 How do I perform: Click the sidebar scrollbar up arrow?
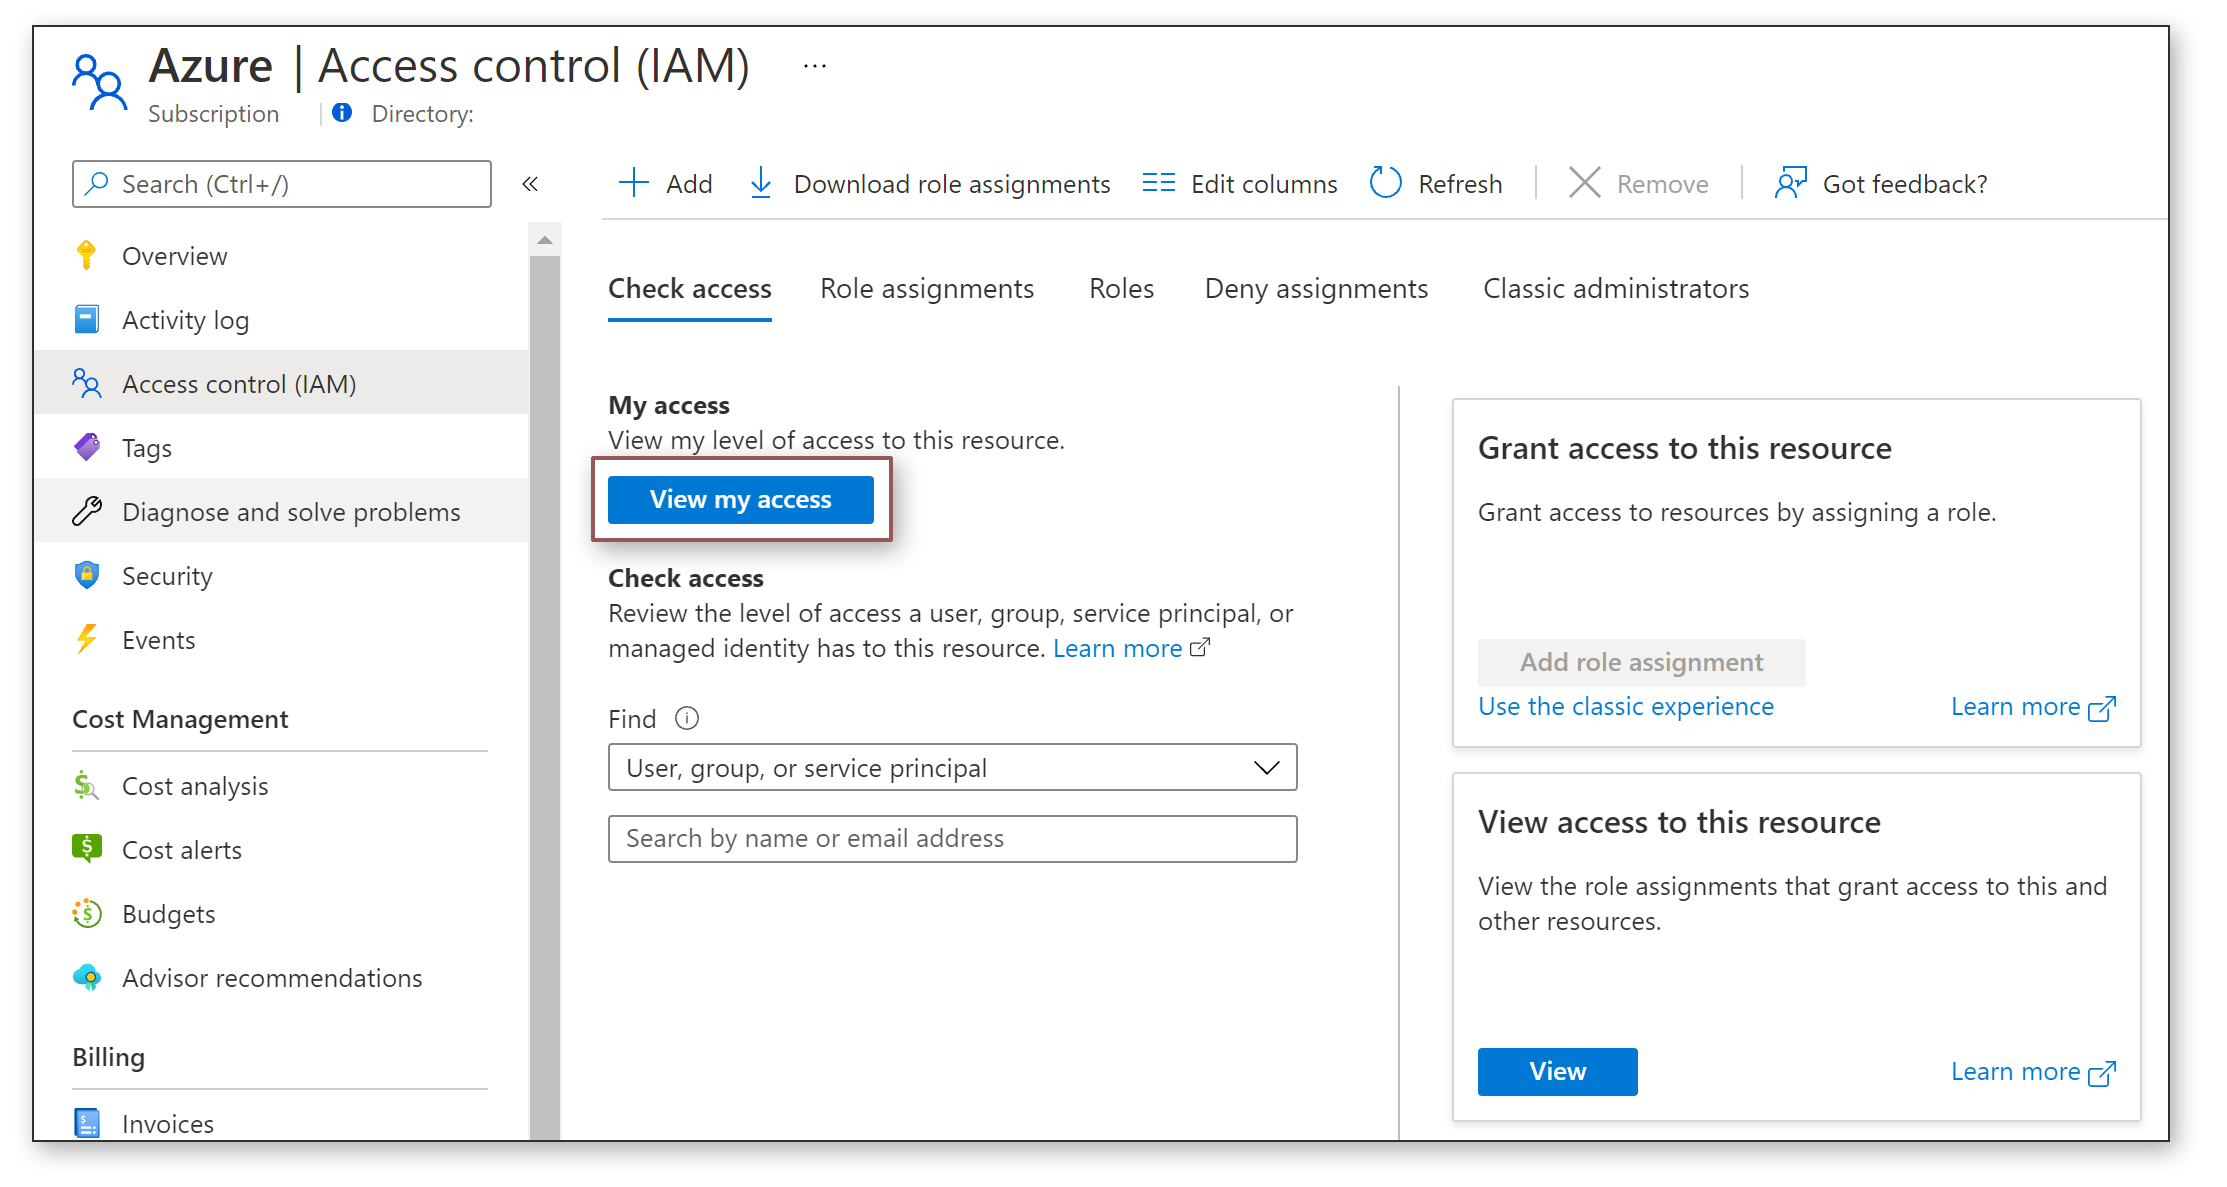pos(545,240)
